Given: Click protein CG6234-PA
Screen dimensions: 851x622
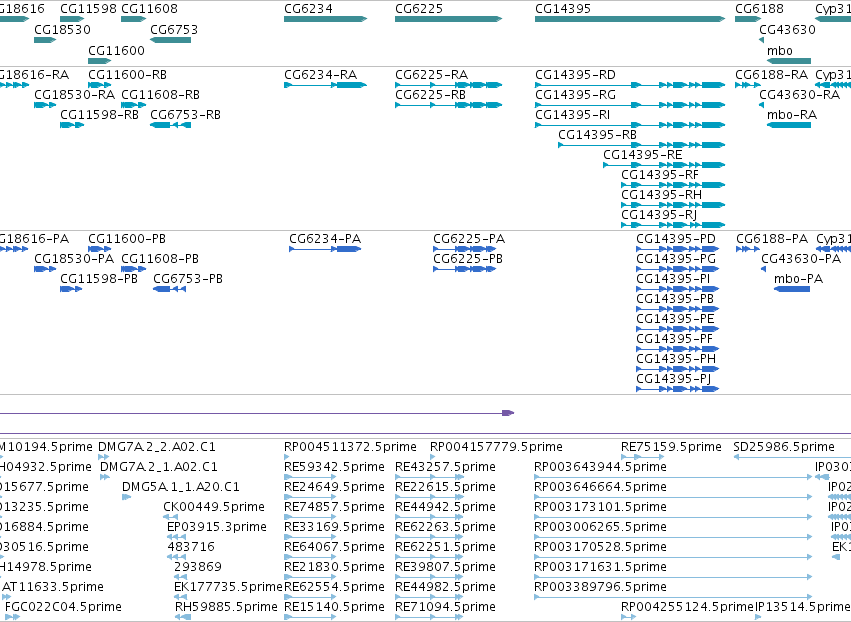Looking at the screenshot, I should pos(325,249).
